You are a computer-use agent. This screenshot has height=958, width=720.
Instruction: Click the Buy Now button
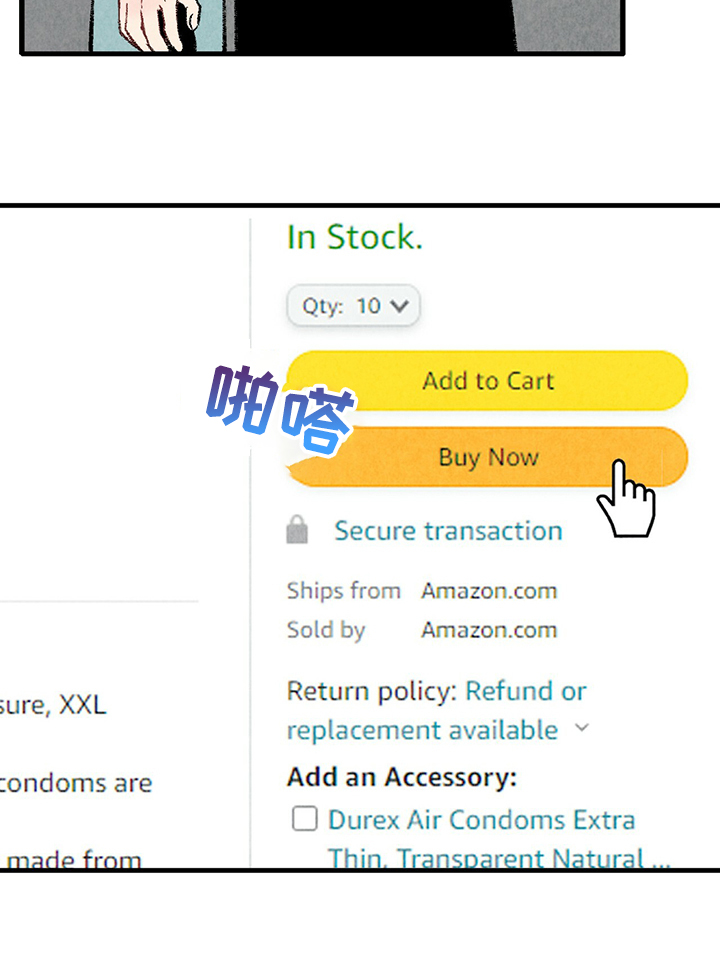487,458
